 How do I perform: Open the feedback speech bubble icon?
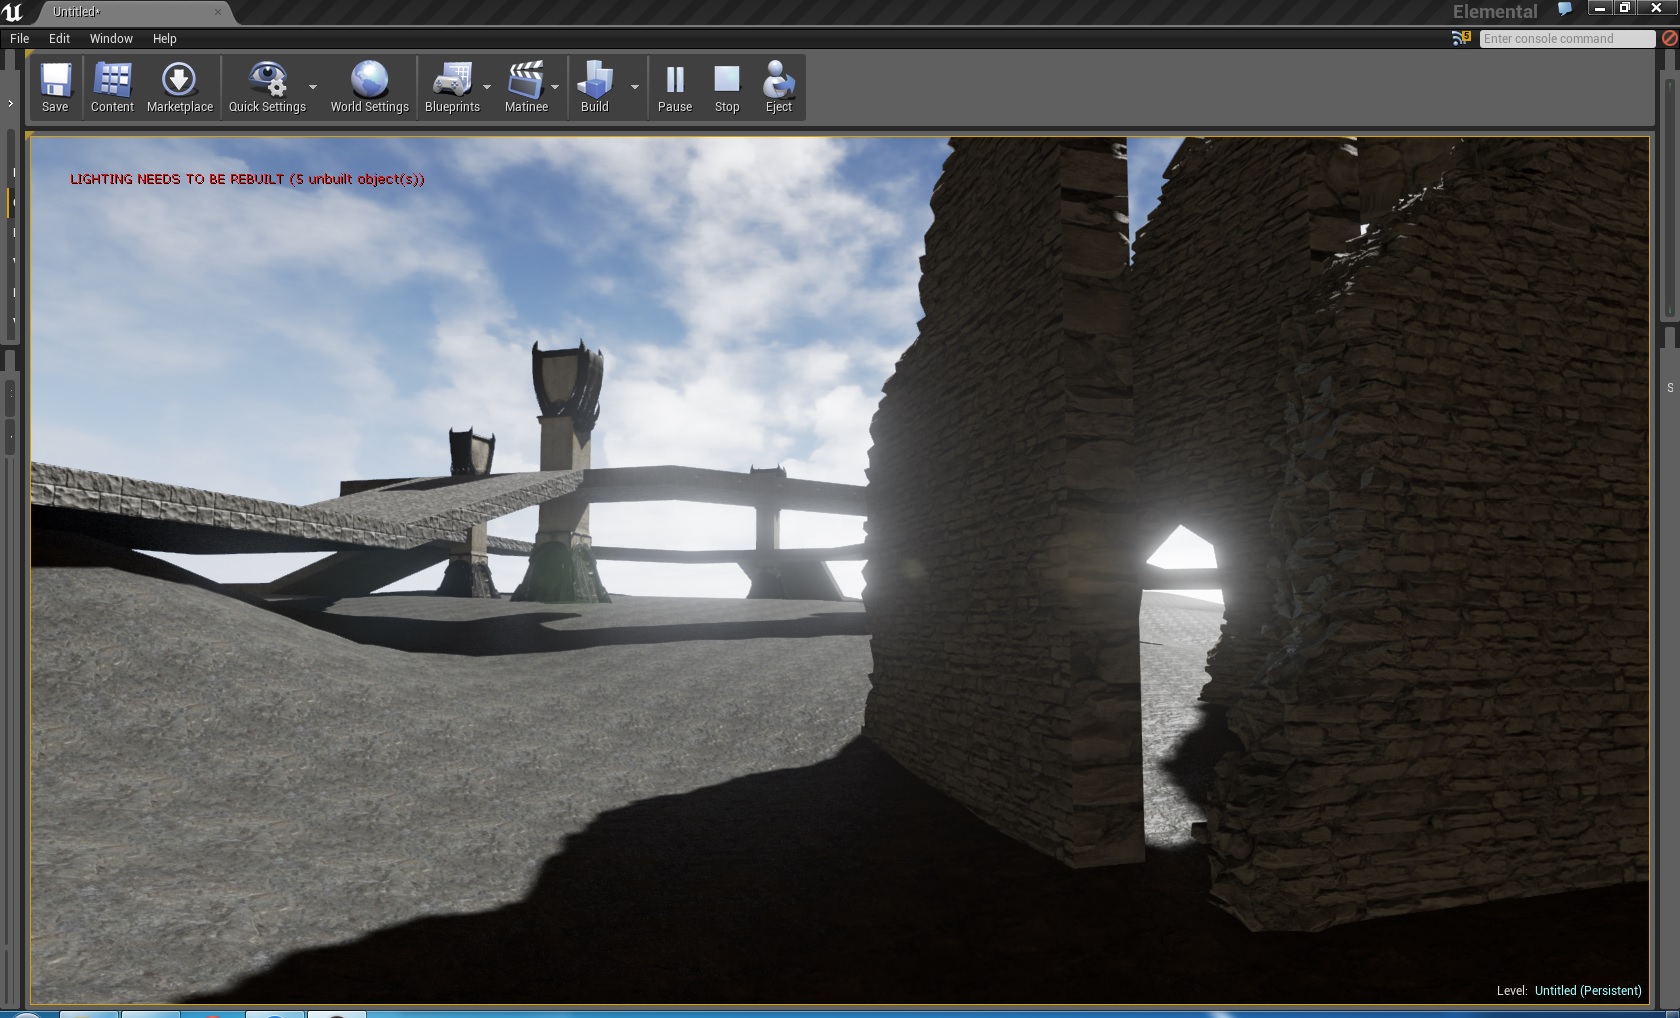point(1565,9)
